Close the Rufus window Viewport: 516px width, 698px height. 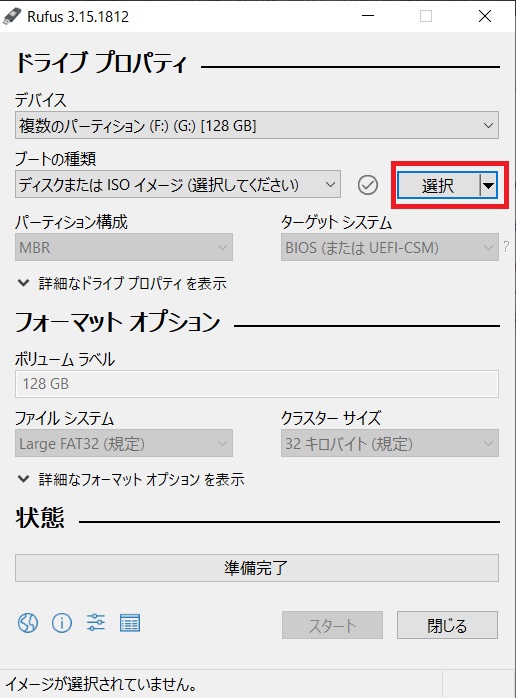click(485, 16)
